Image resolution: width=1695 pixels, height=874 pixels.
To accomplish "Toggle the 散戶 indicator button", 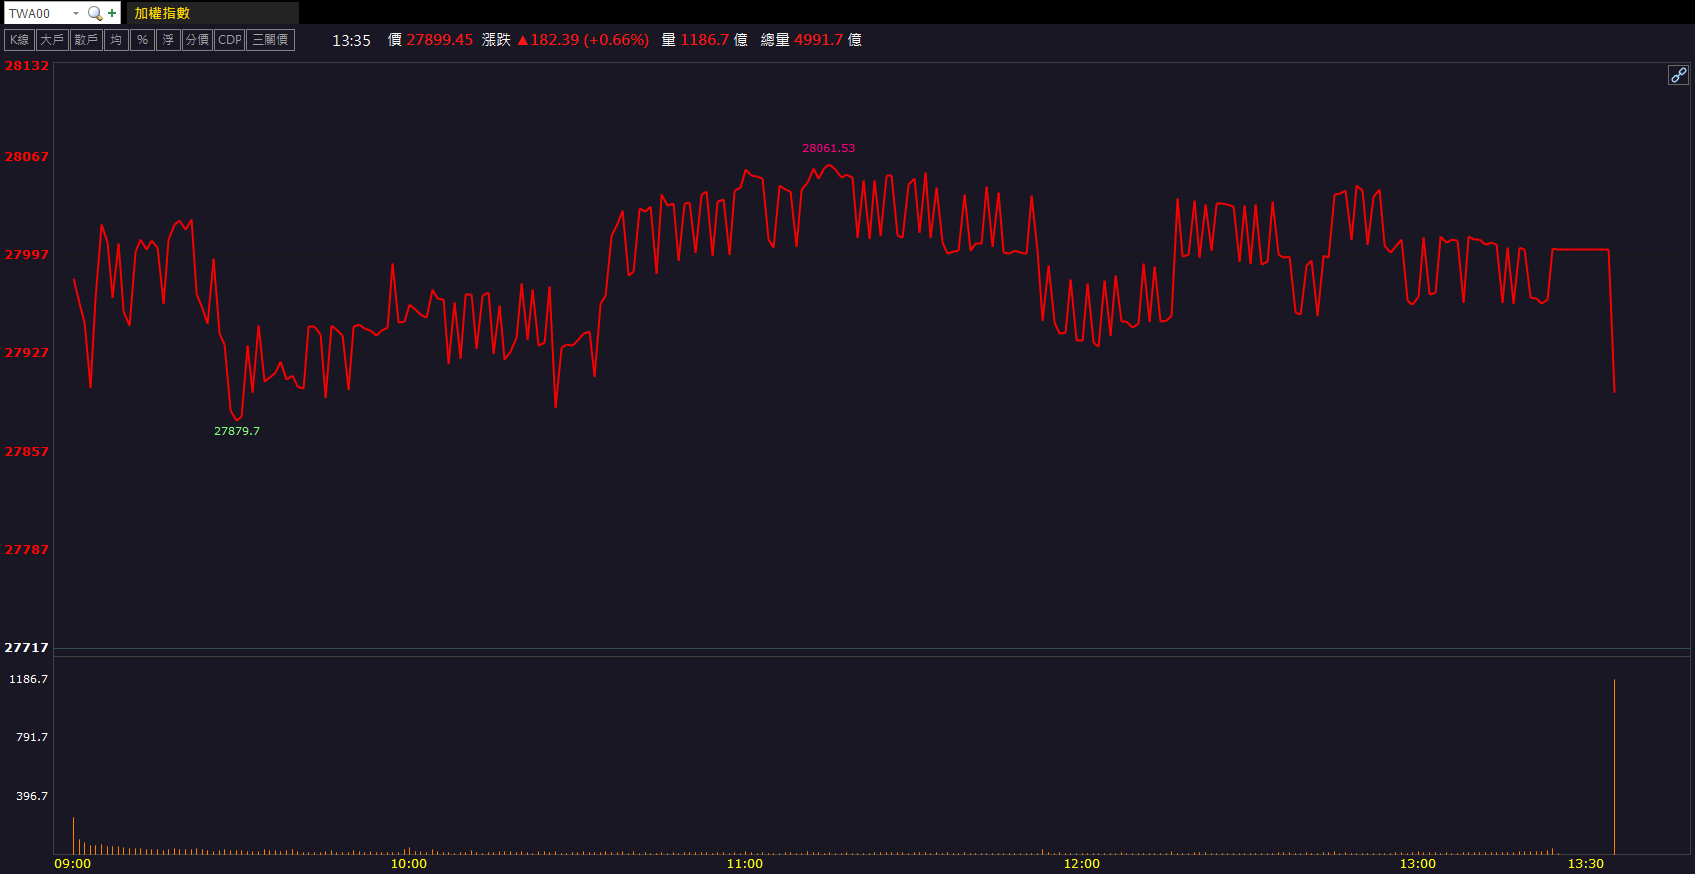I will (86, 40).
